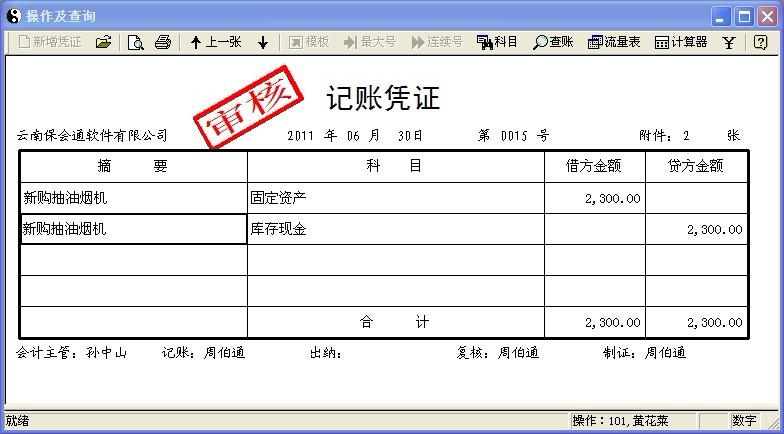This screenshot has height=434, width=784.
Task: Open 科目 accounts lookup
Action: (x=497, y=42)
